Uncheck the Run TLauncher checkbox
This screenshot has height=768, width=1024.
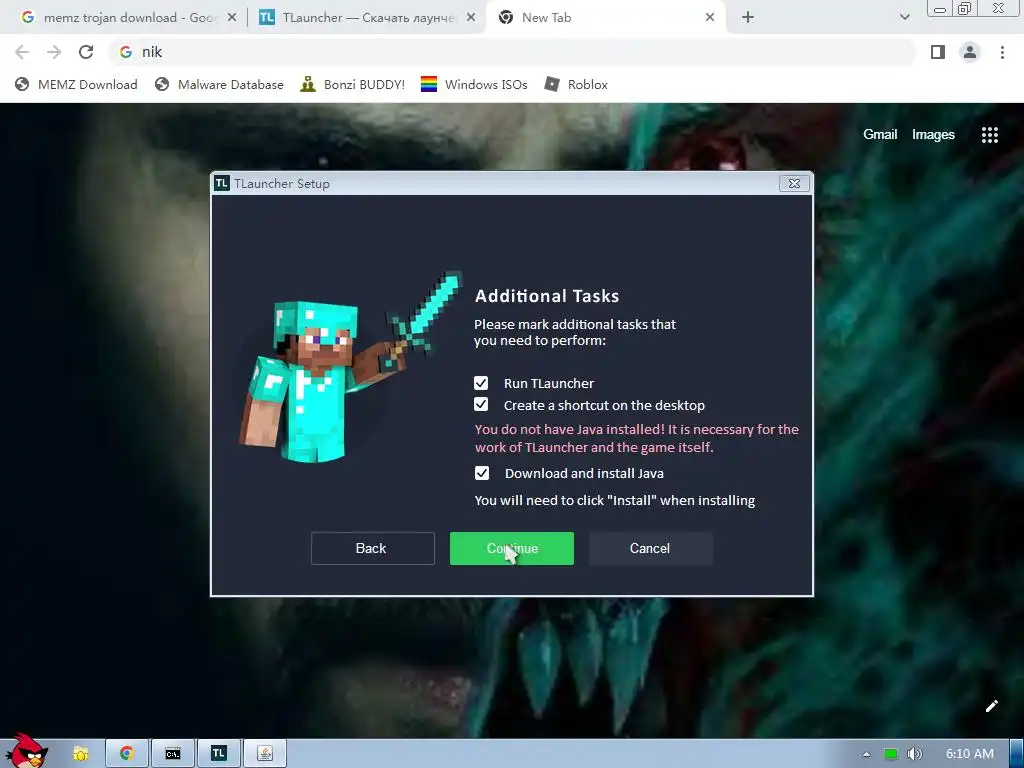[x=481, y=383]
